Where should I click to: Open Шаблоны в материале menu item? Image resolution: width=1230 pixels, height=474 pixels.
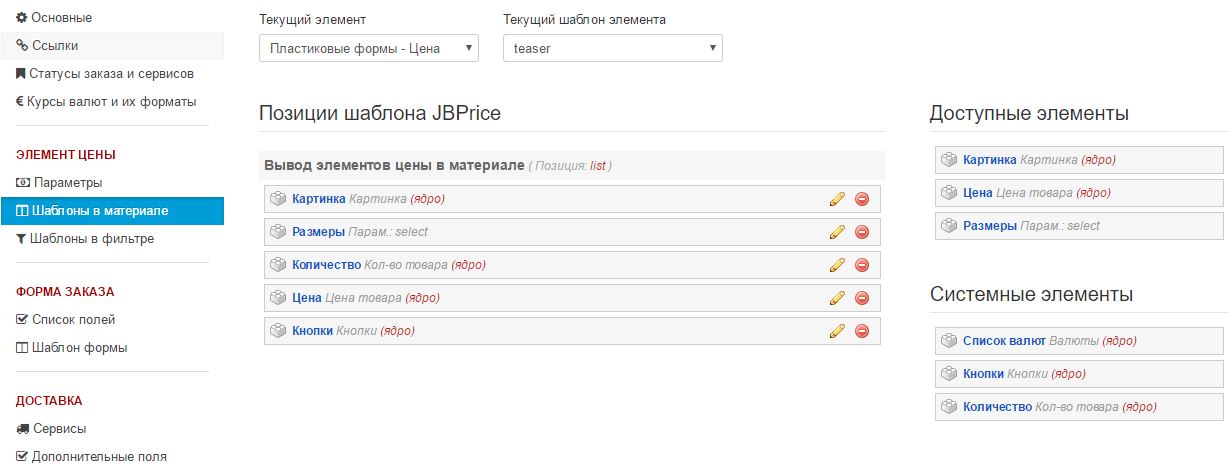pos(100,211)
